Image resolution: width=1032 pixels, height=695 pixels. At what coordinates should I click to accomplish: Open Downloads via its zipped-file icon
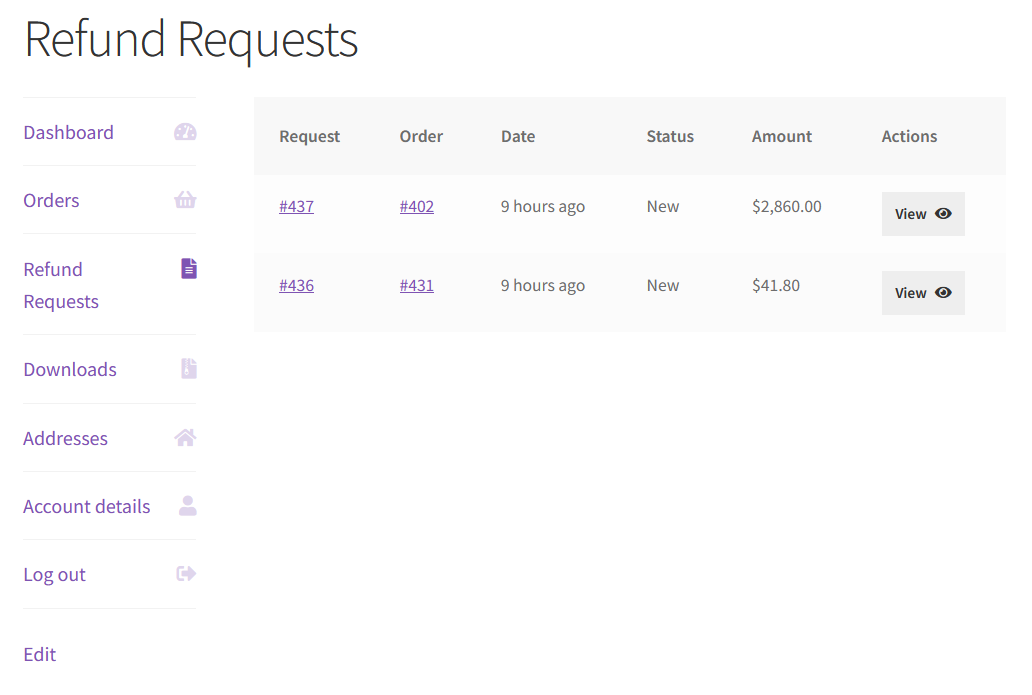pyautogui.click(x=187, y=369)
